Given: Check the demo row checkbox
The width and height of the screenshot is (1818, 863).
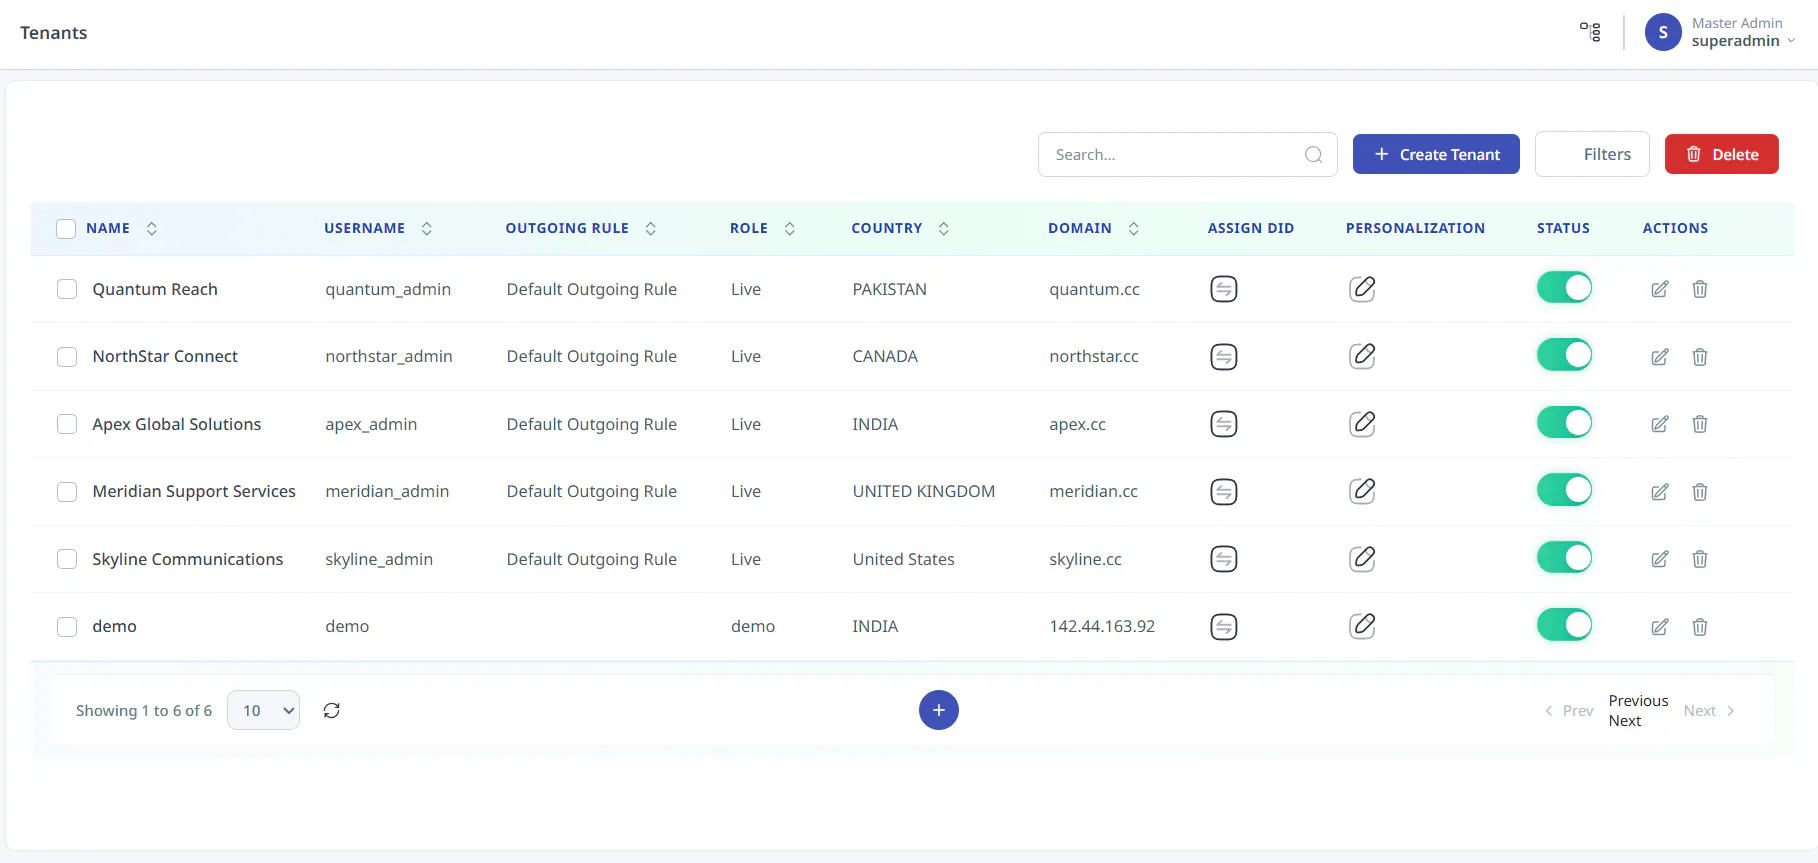Looking at the screenshot, I should point(67,627).
